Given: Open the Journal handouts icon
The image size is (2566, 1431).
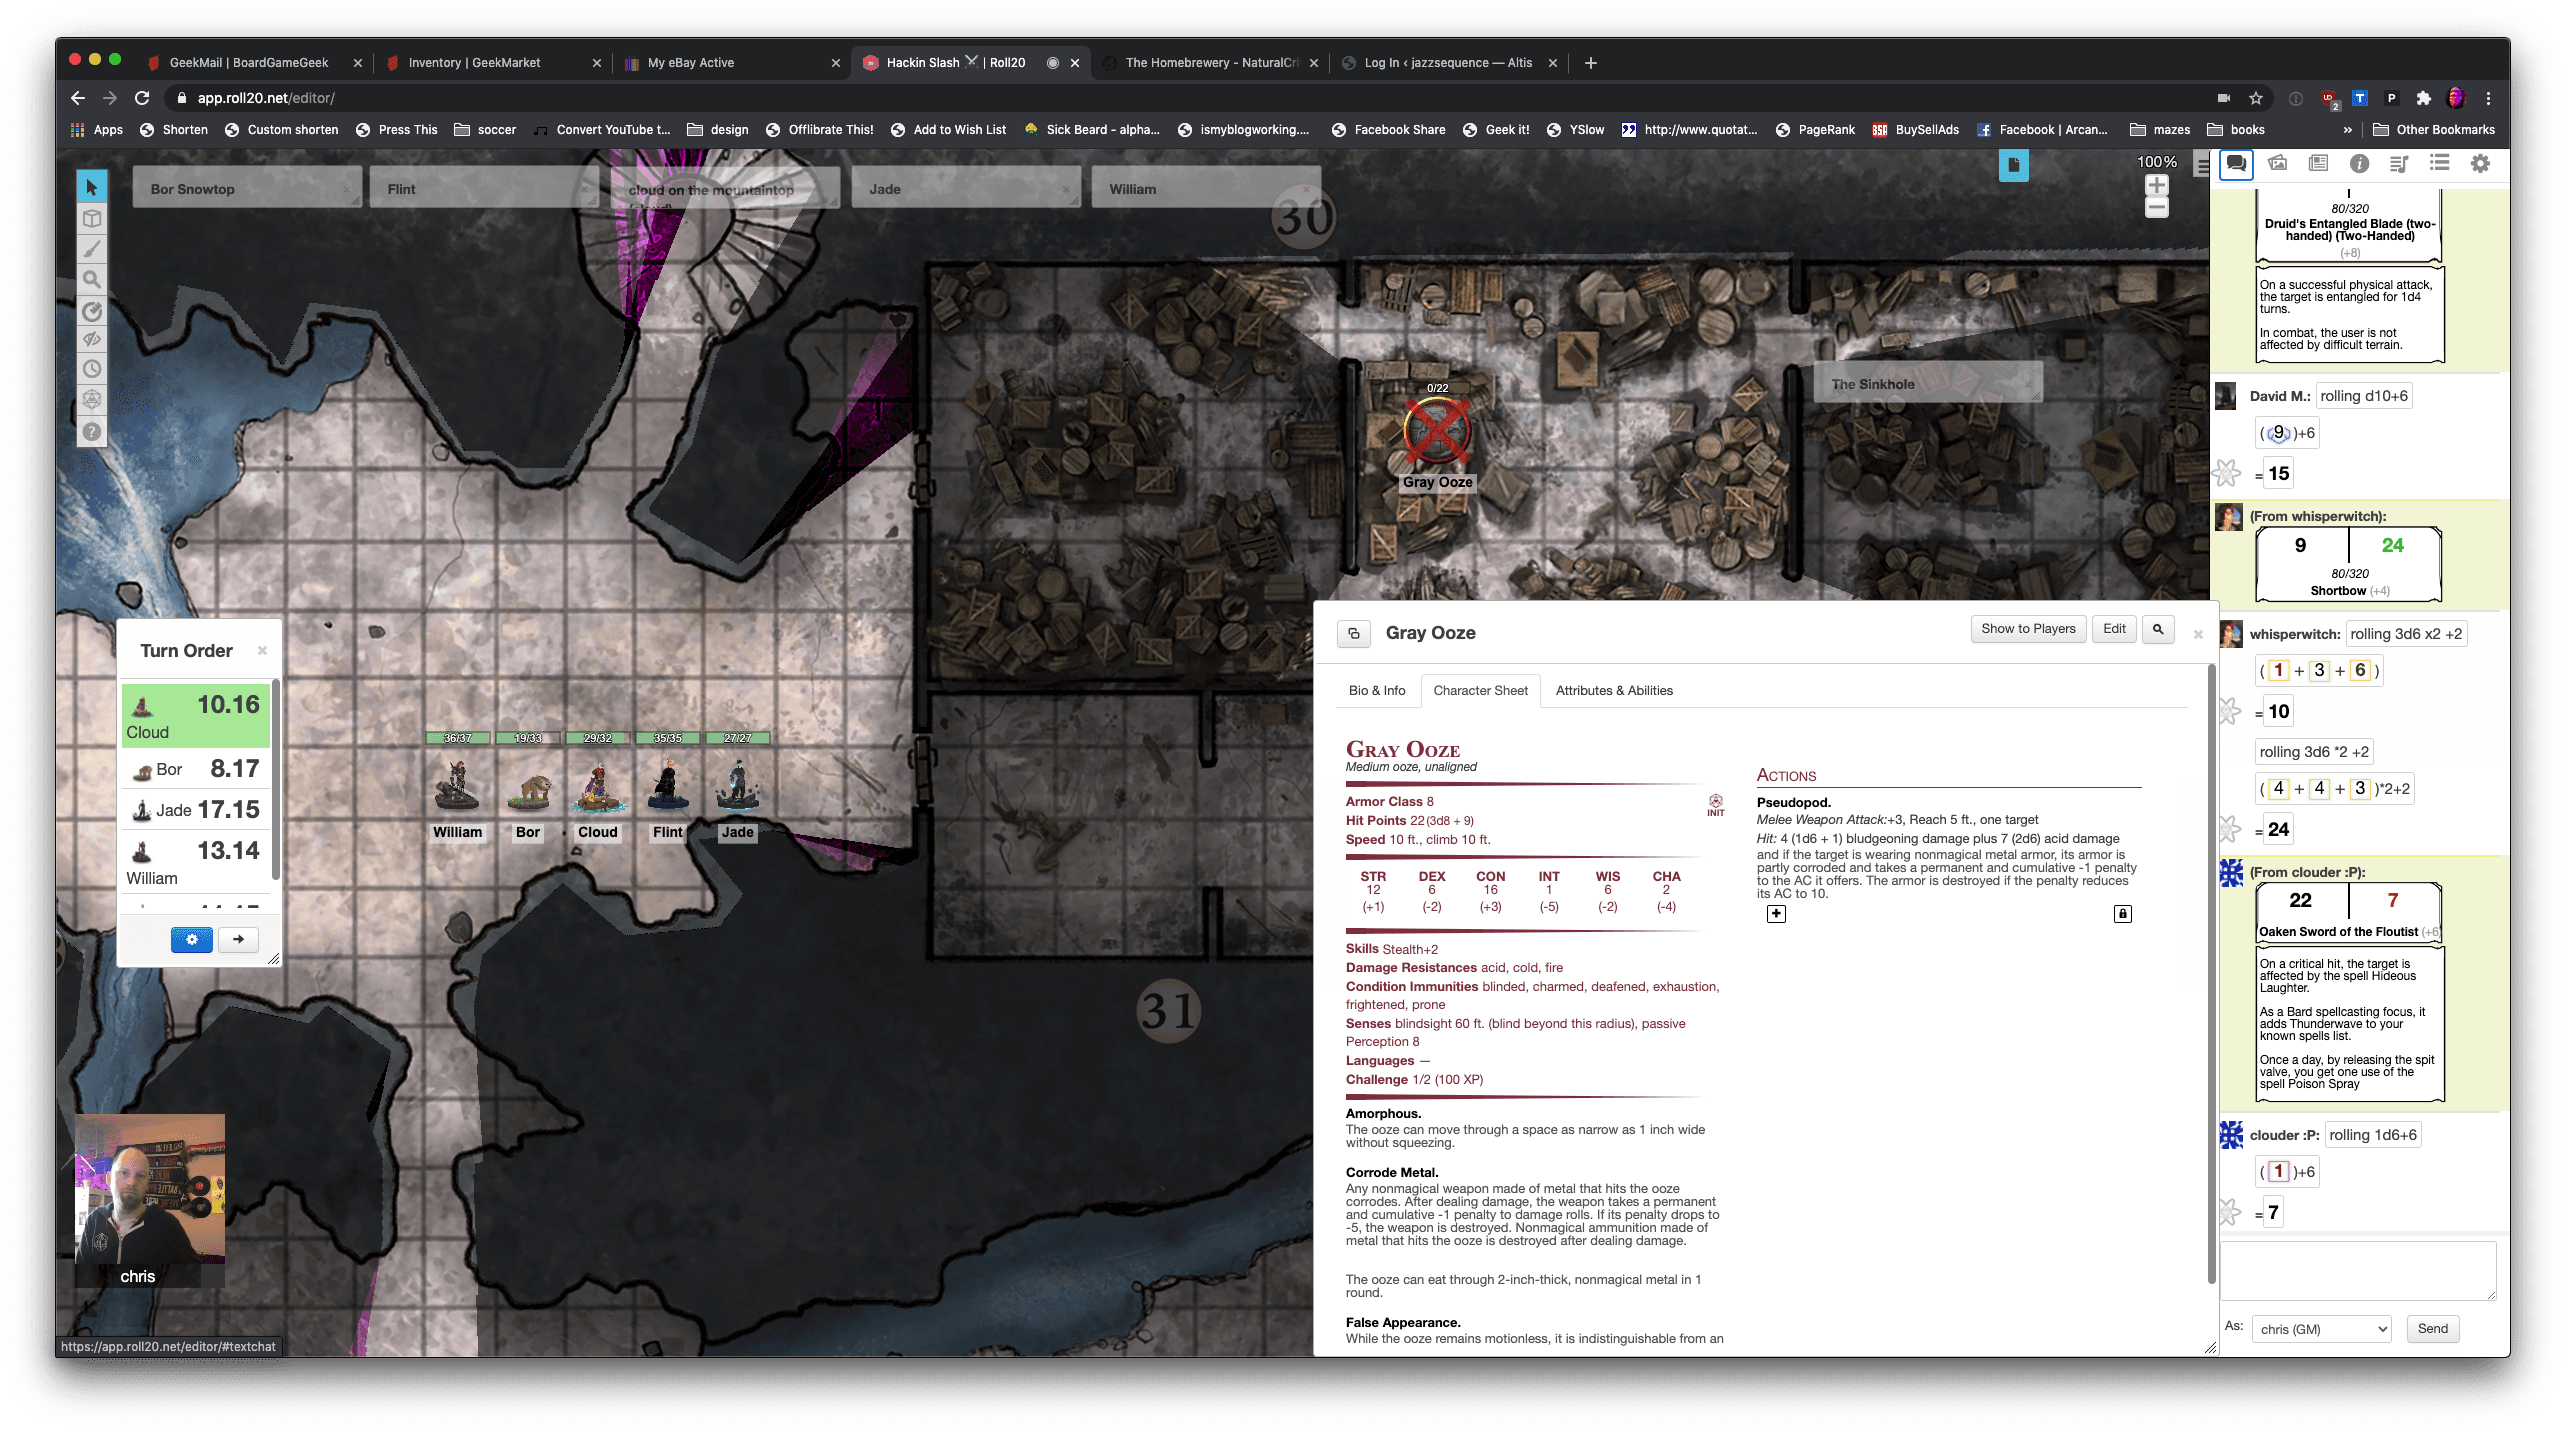Looking at the screenshot, I should (x=2318, y=163).
